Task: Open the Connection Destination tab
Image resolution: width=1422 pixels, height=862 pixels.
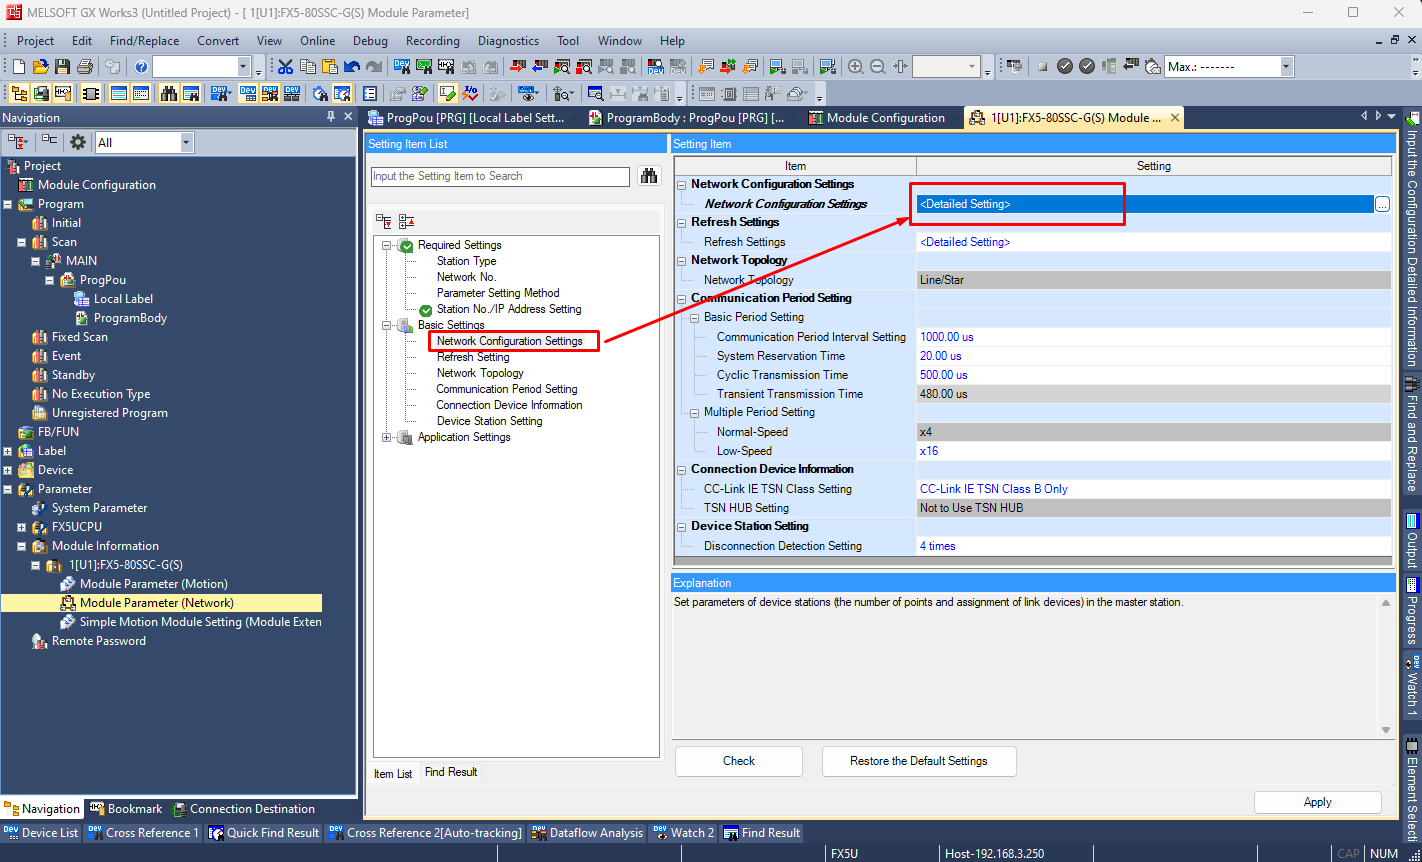Action: coord(243,809)
